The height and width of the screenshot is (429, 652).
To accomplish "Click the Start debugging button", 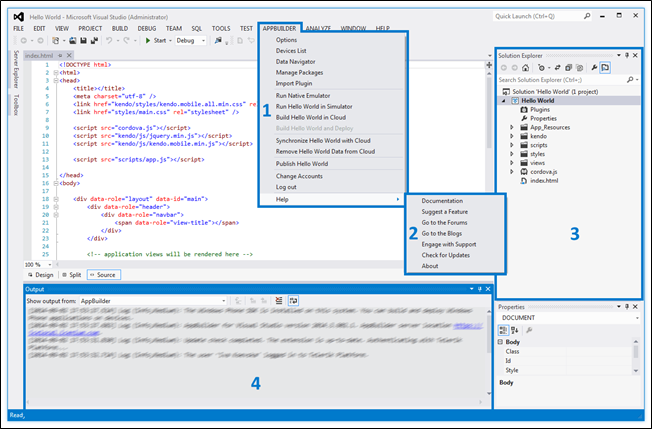I will 158,40.
